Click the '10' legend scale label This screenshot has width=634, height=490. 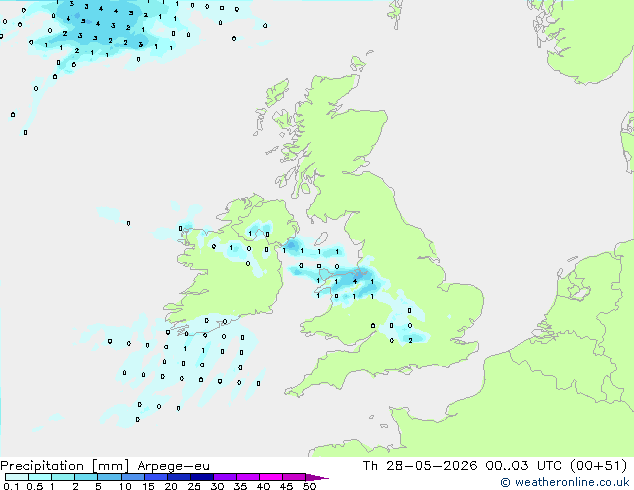tap(125, 486)
